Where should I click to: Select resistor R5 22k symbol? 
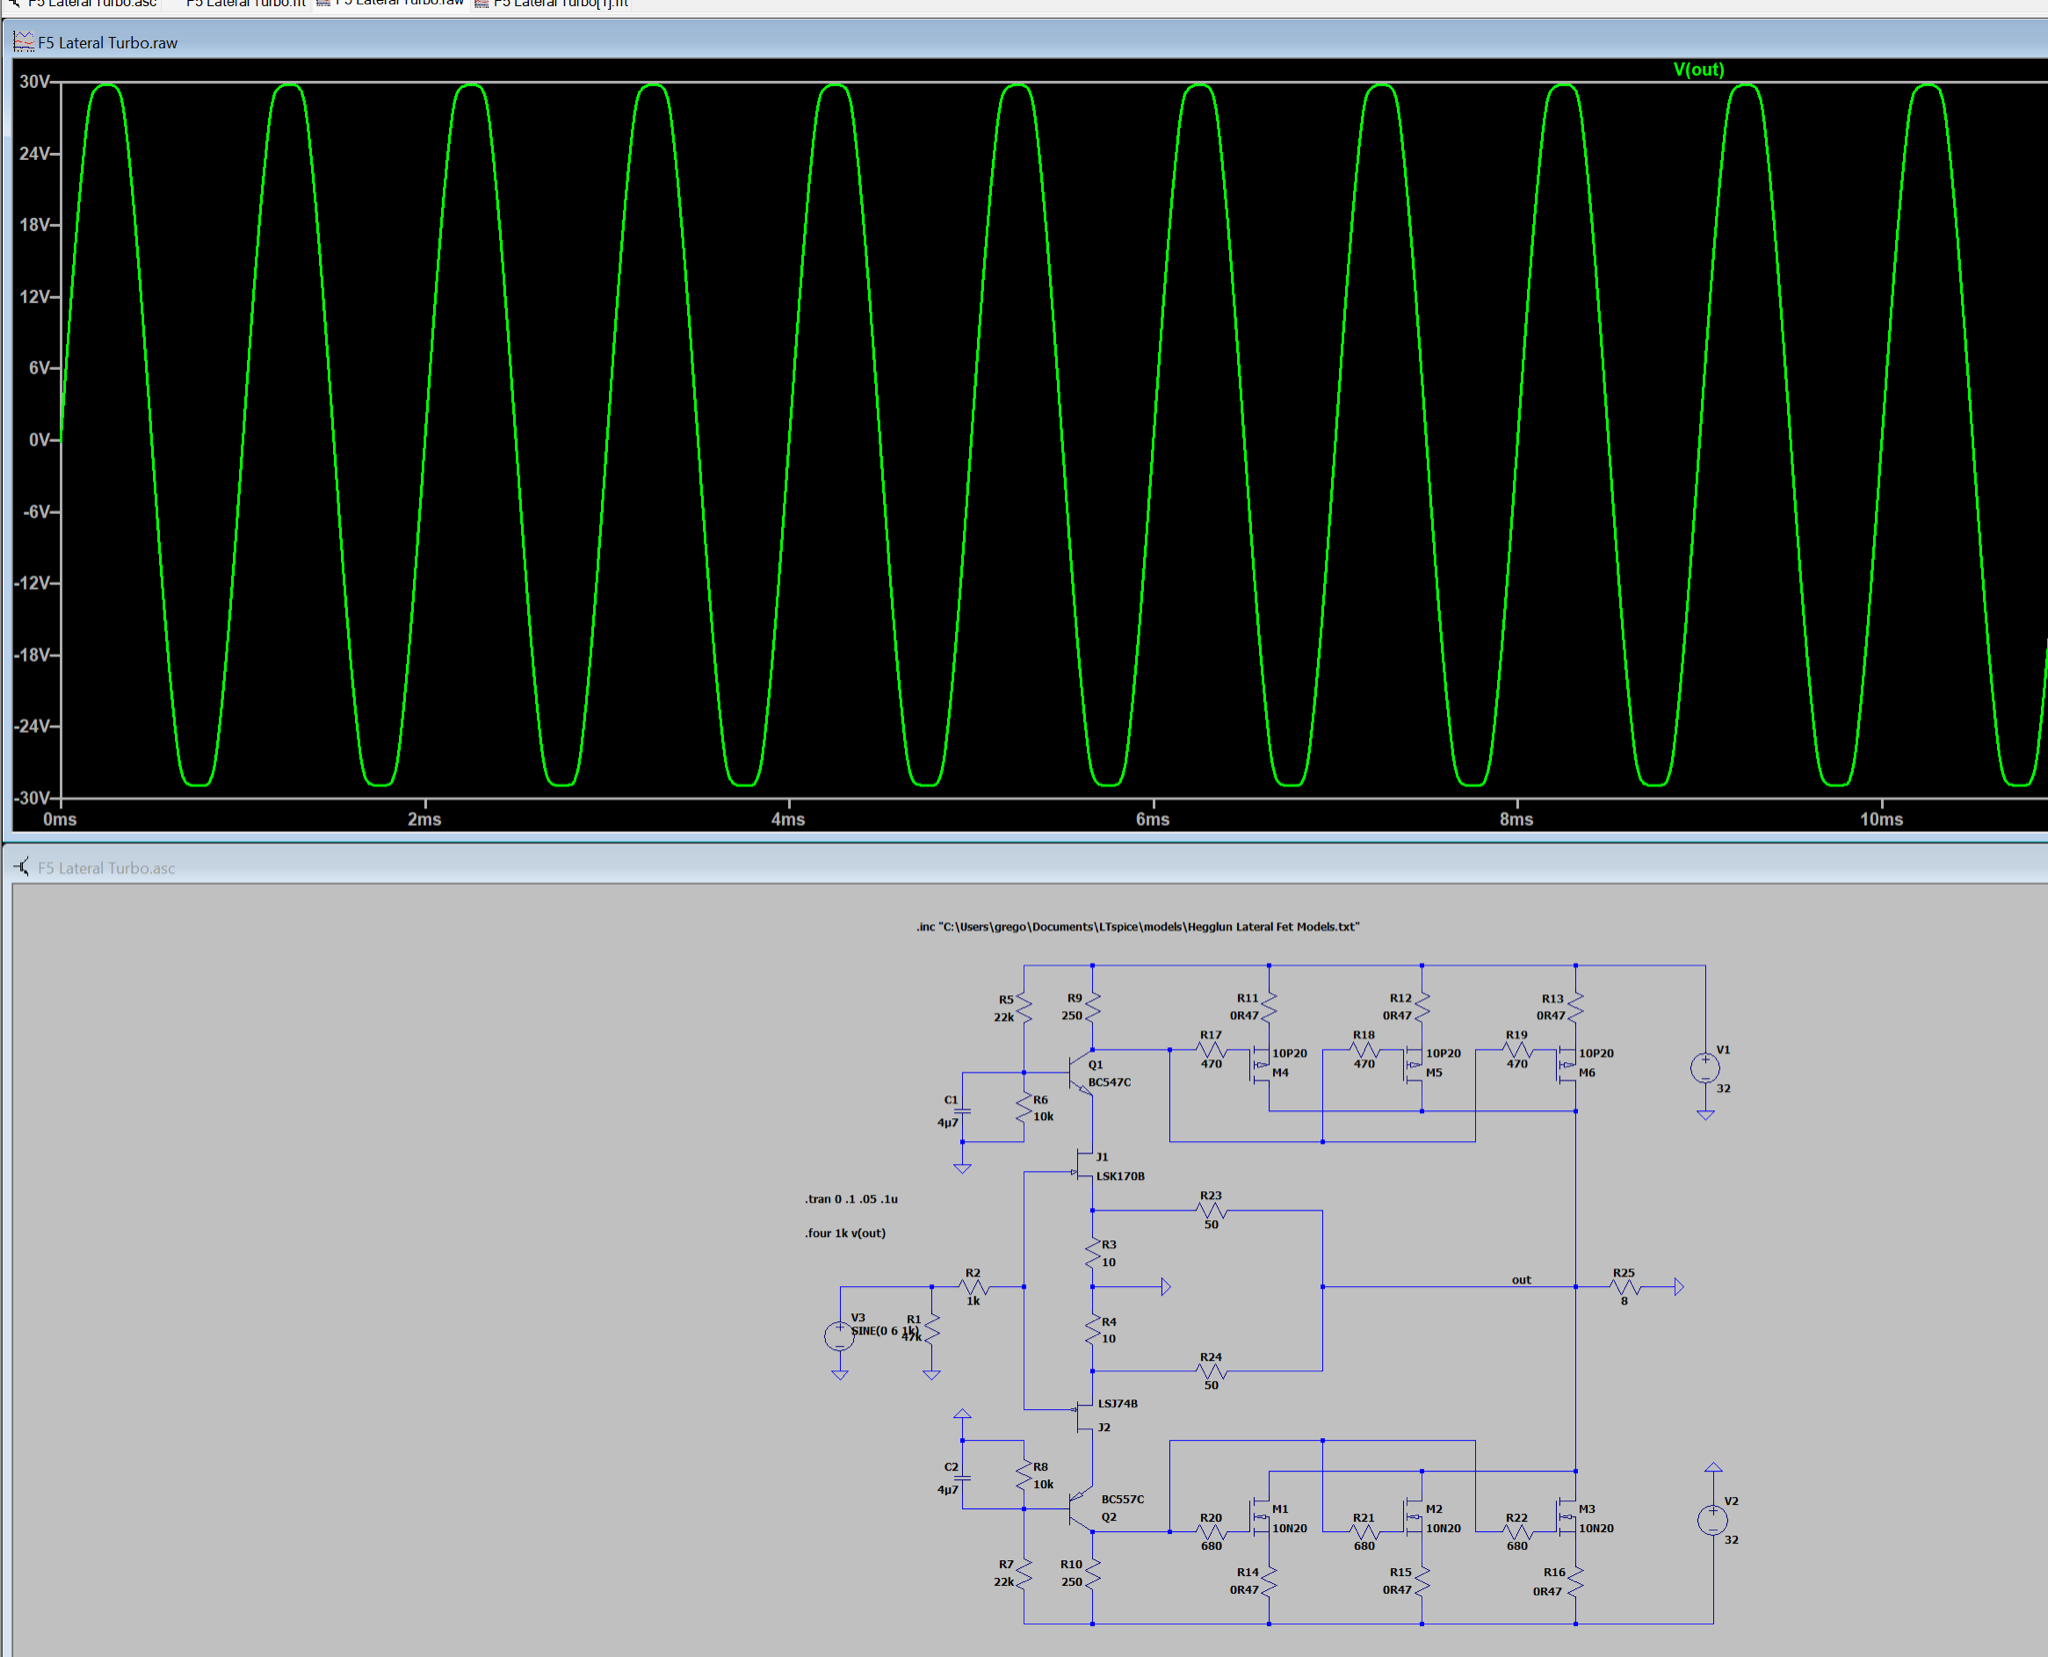1024,1007
